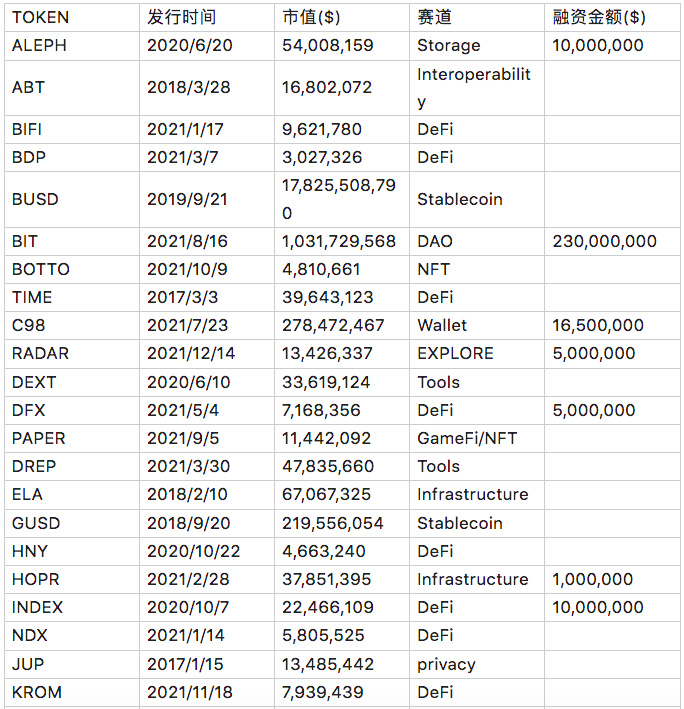Click the Interoperability category cell

coord(477,88)
